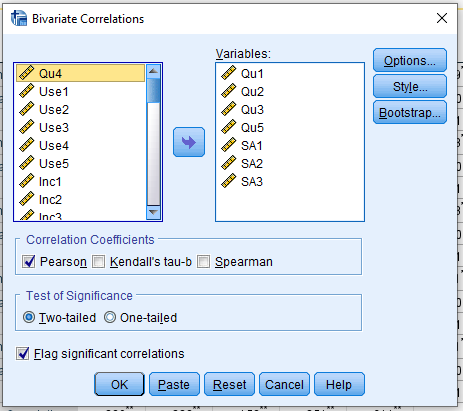Viewport: 463px width, 411px height.
Task: Click the OK button
Action: pos(119,384)
